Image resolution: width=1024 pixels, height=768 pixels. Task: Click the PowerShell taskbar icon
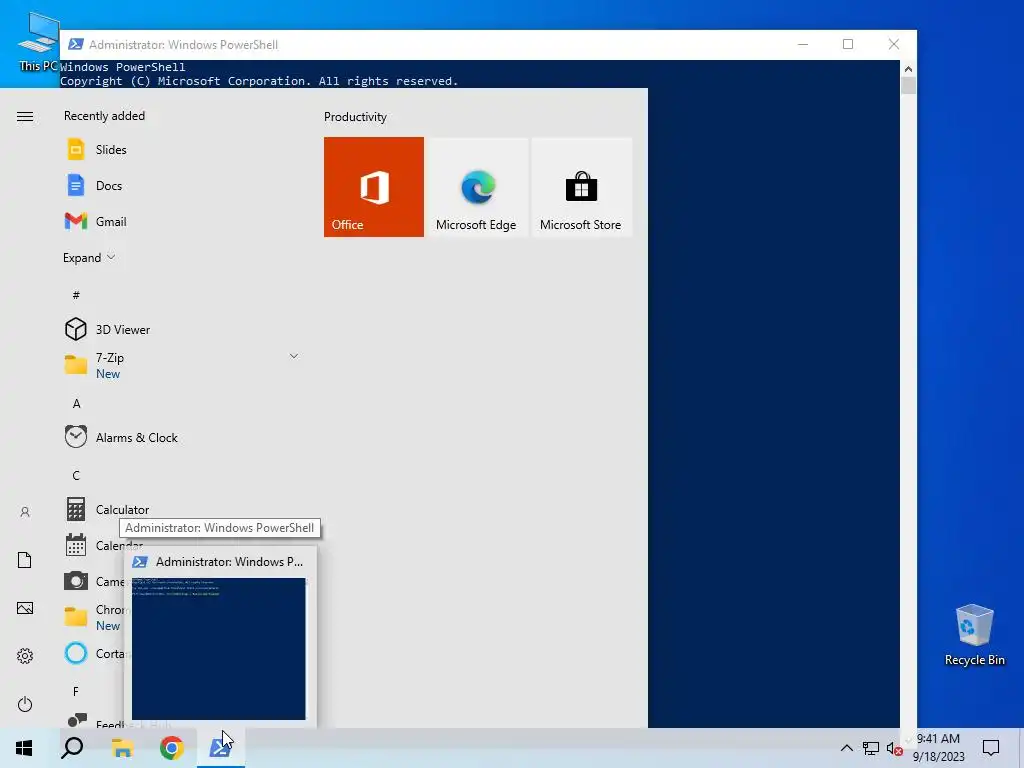[x=221, y=748]
